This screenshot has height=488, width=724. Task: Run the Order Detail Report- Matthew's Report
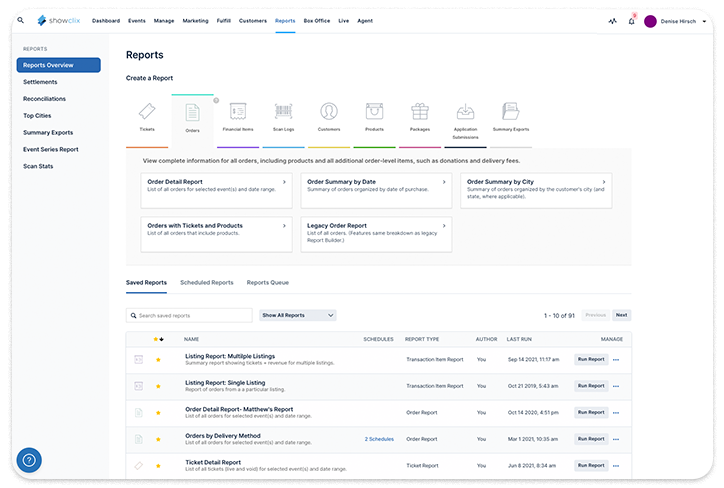(591, 412)
